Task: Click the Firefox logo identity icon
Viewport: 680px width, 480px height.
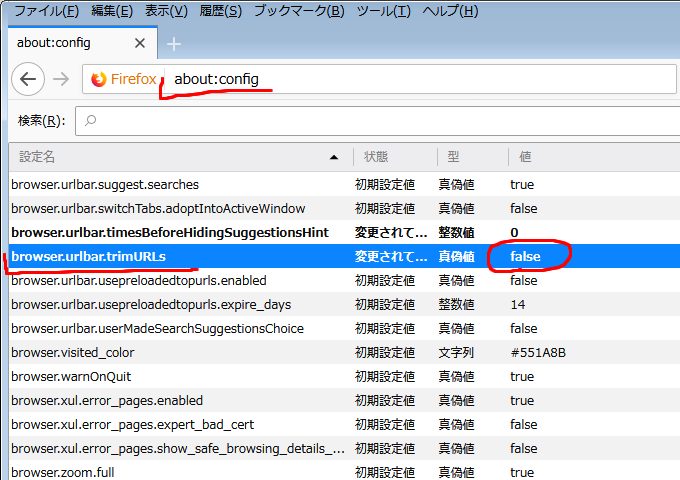Action: [x=99, y=79]
